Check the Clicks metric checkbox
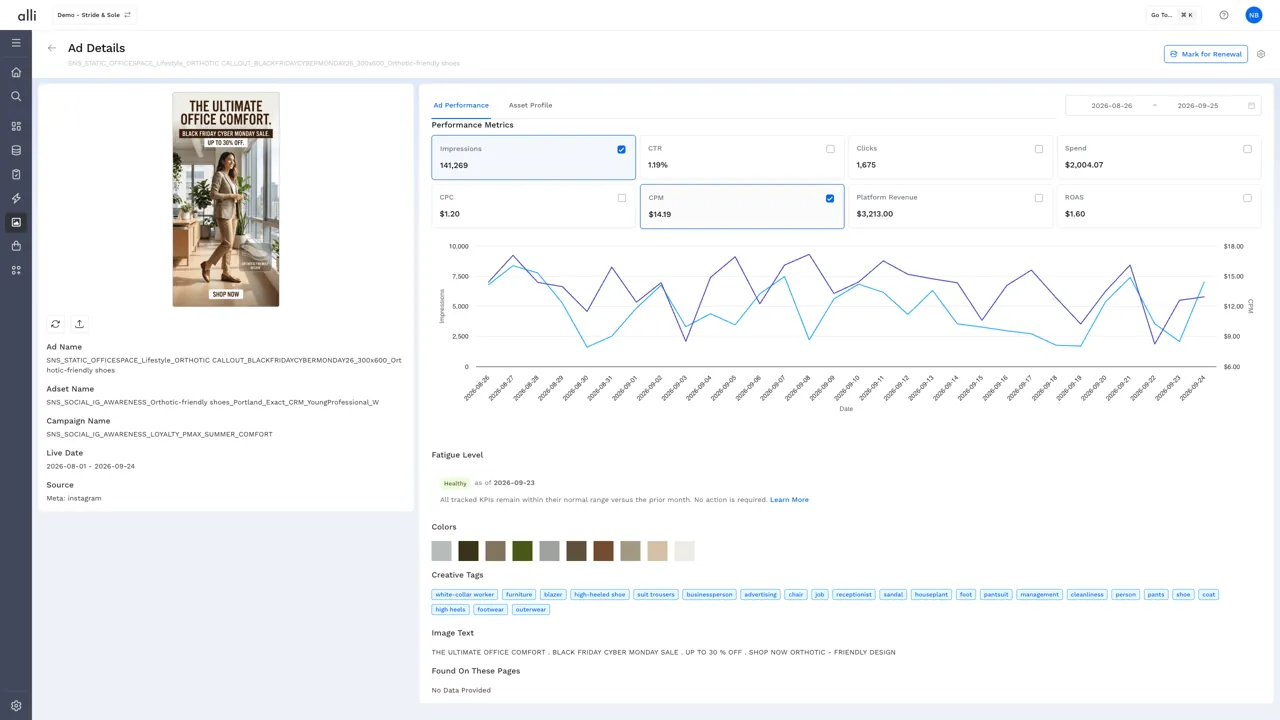 pyautogui.click(x=1038, y=149)
